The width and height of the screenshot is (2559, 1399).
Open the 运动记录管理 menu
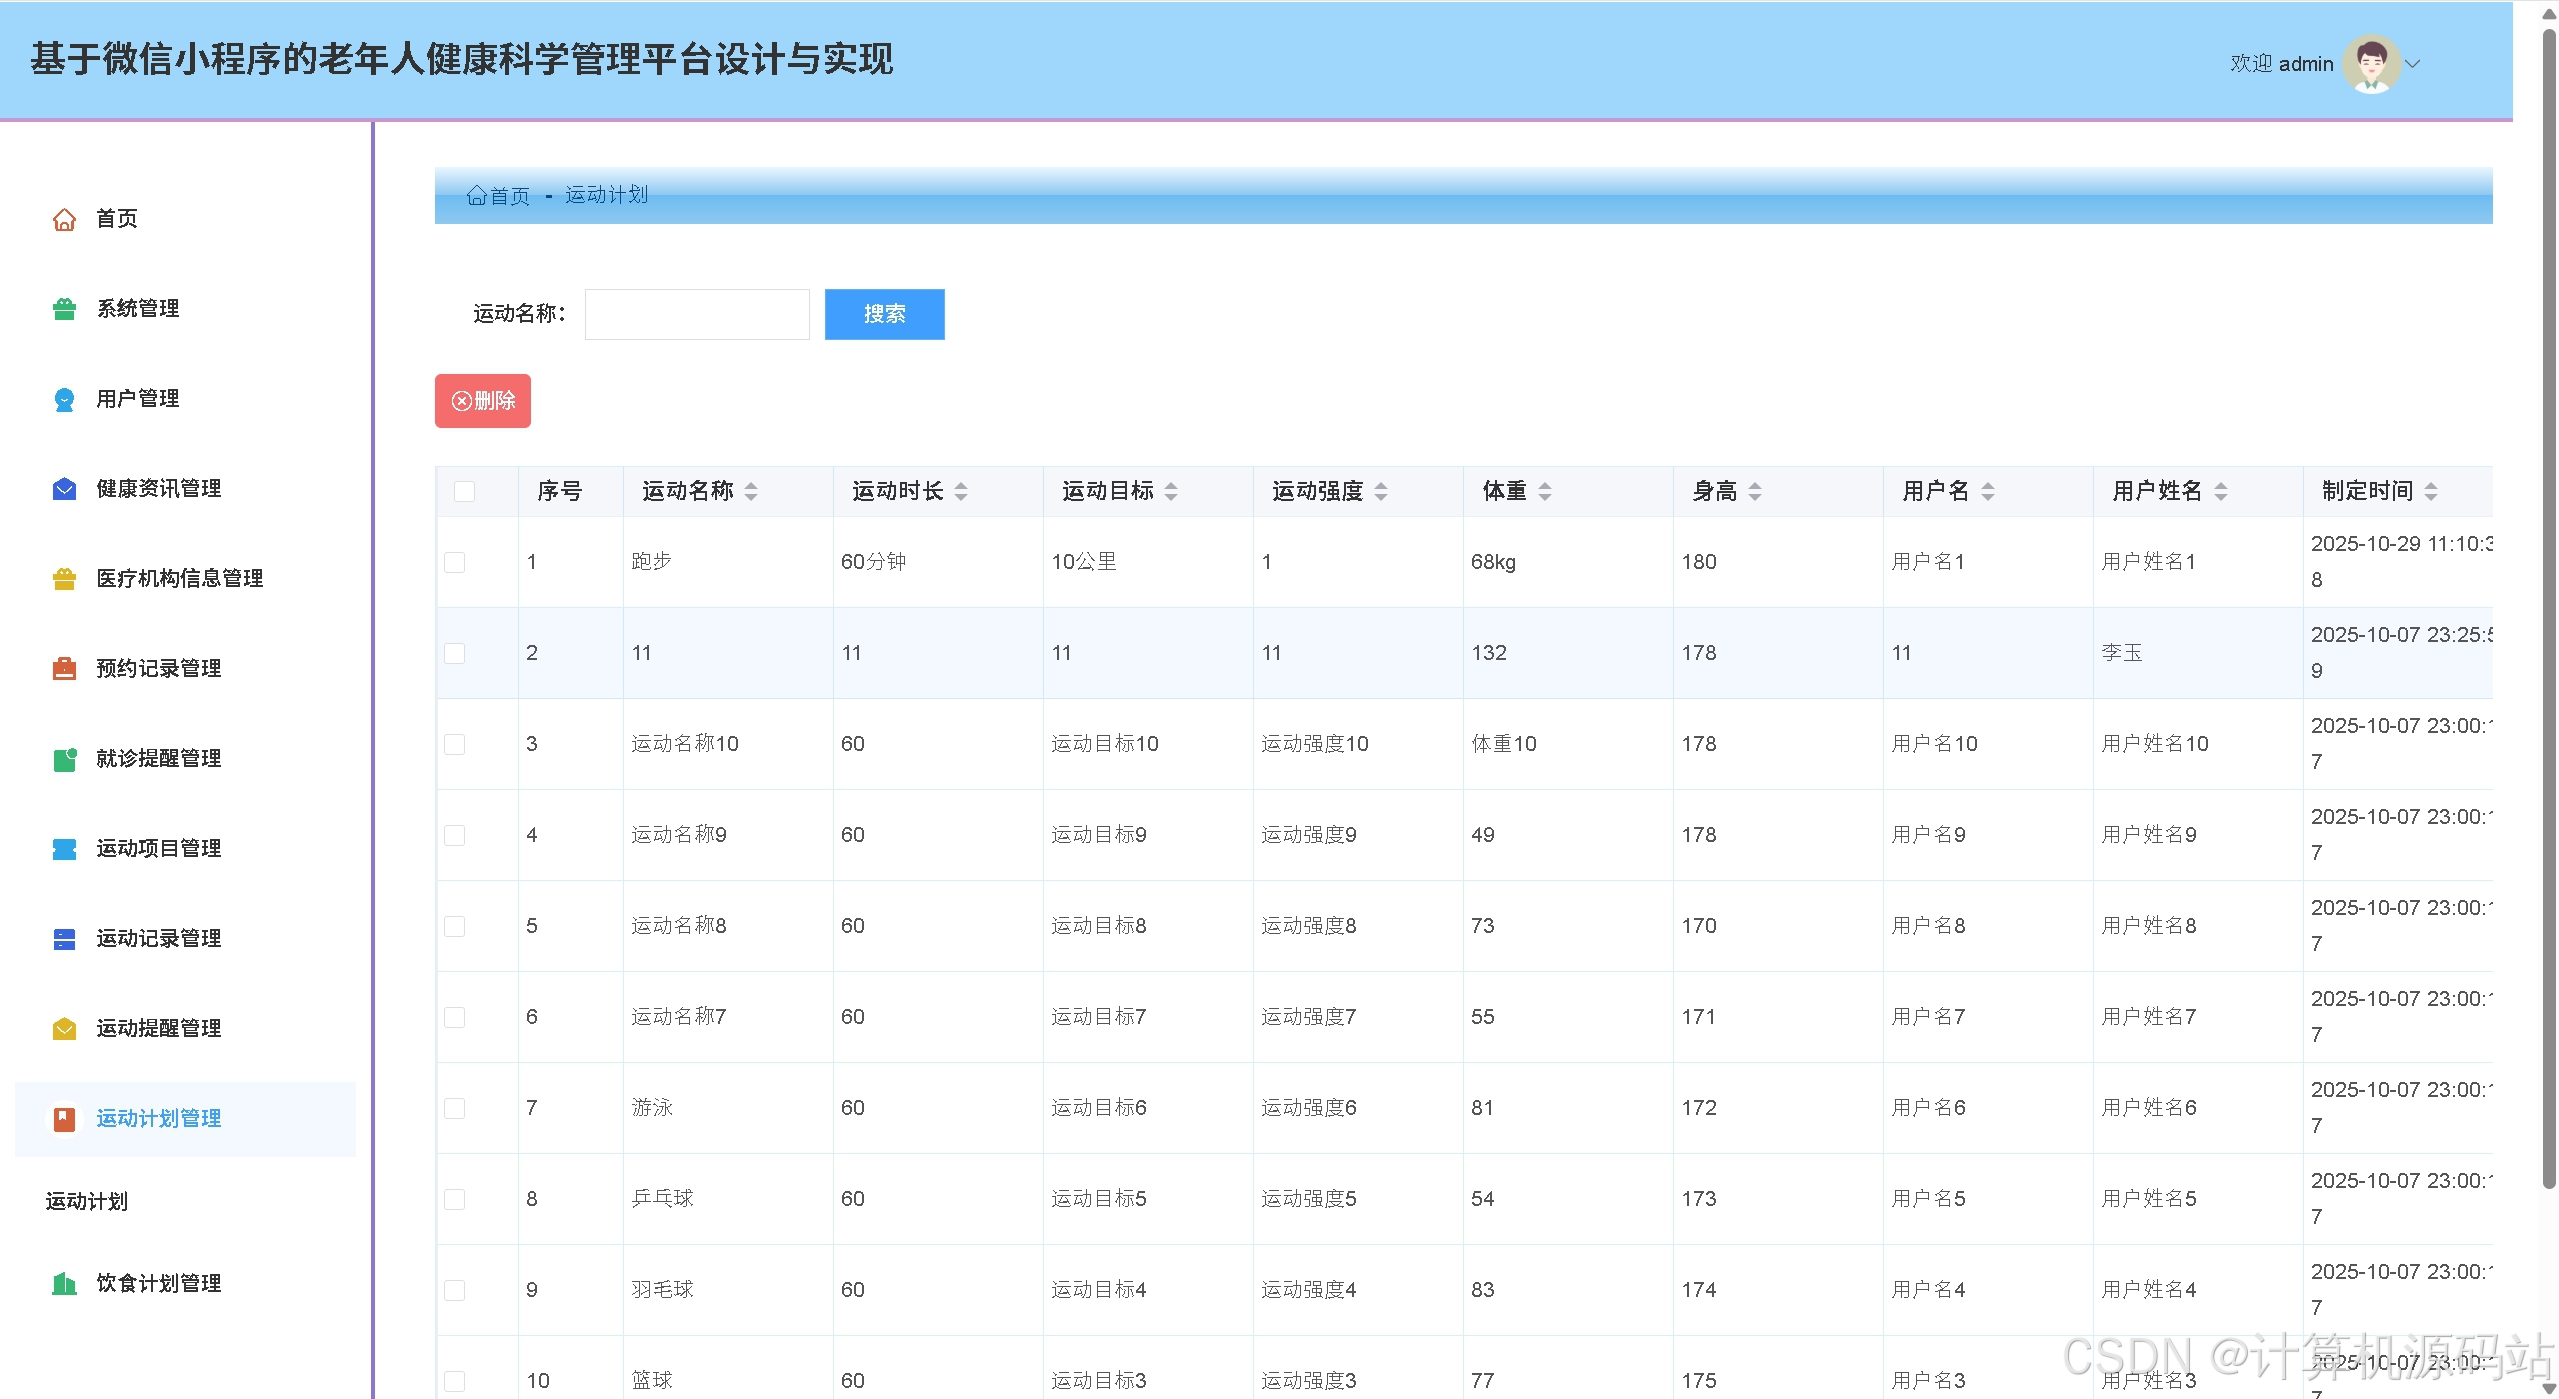pos(185,939)
